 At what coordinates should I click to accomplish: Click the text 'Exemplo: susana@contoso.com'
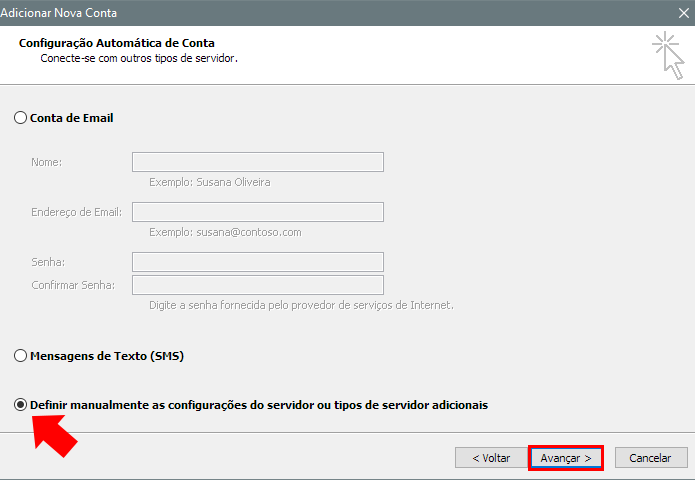click(x=225, y=232)
